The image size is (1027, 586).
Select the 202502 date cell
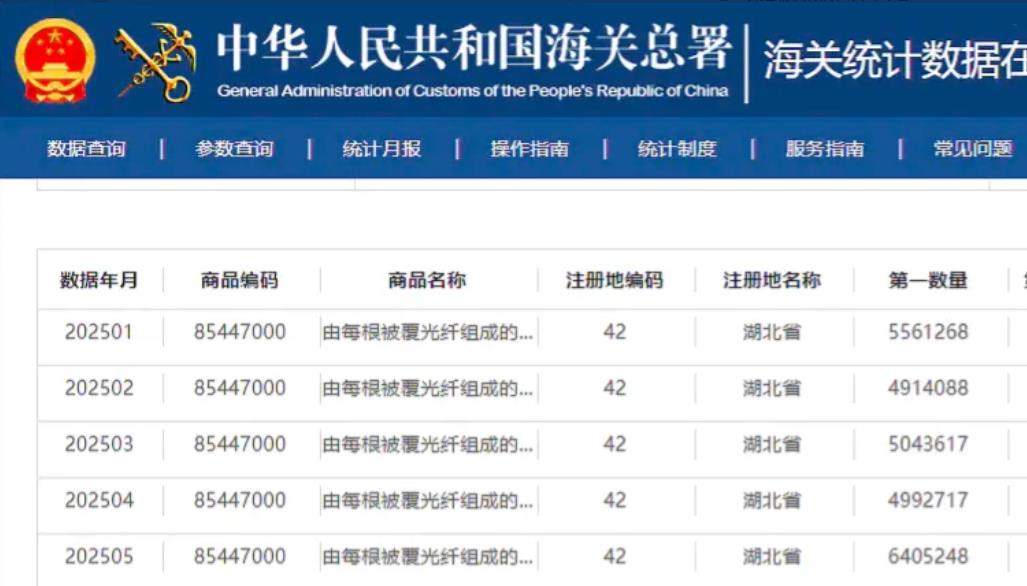coord(99,388)
